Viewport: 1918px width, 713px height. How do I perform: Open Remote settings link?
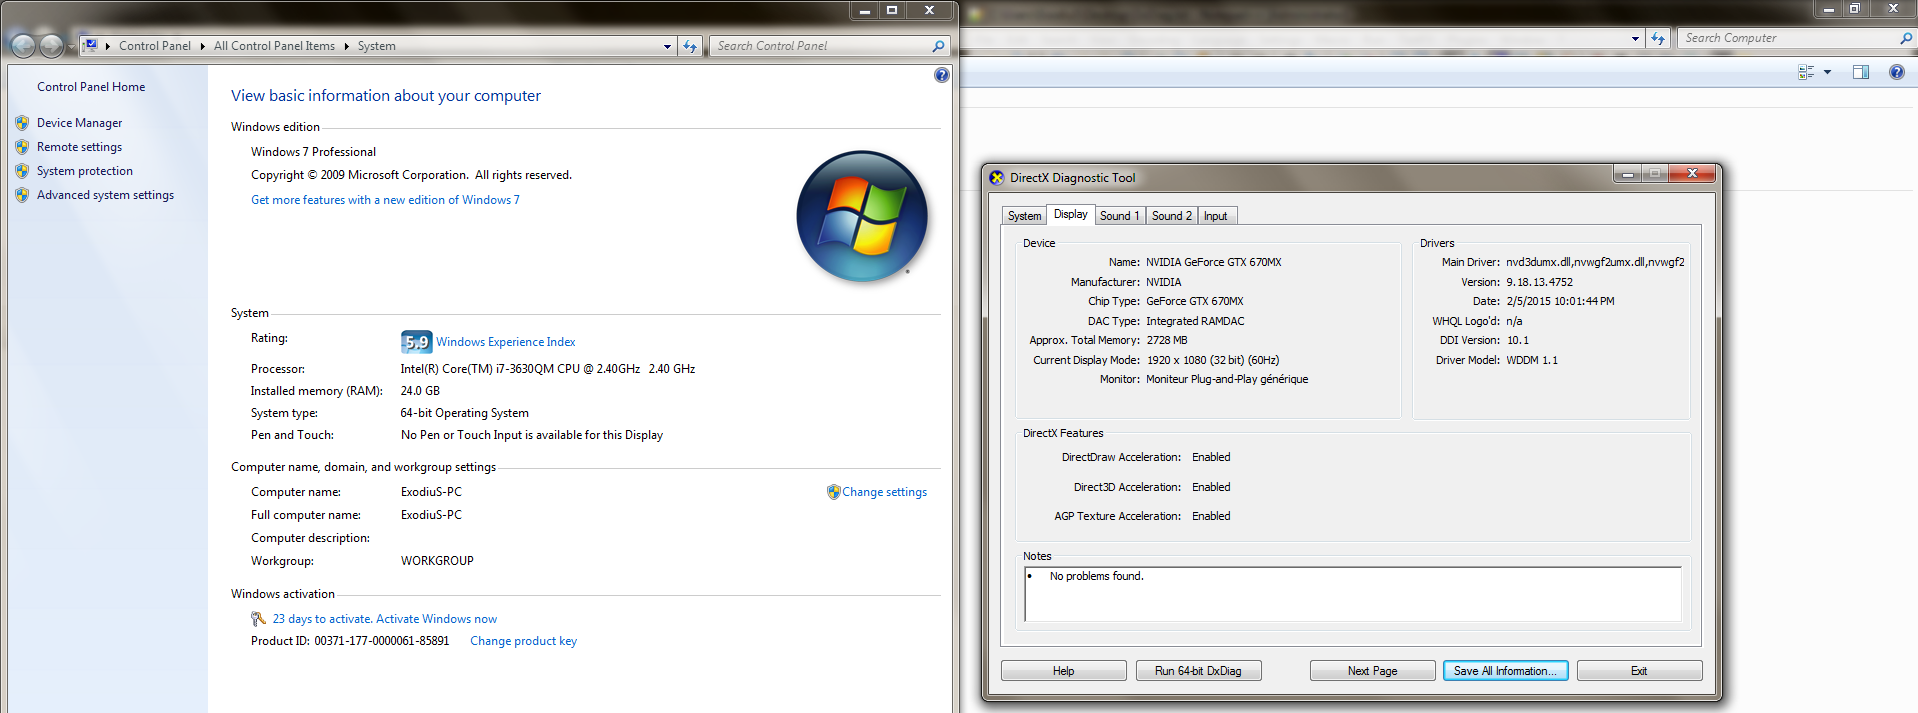coord(80,147)
